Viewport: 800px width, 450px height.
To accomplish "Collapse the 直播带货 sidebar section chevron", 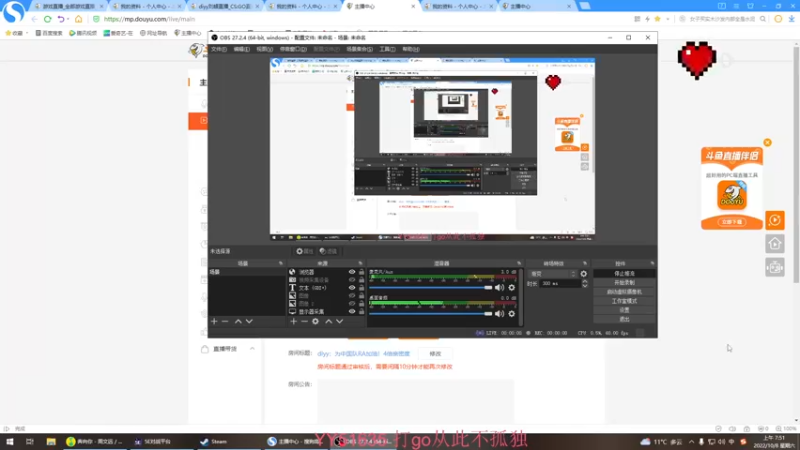I will [252, 349].
